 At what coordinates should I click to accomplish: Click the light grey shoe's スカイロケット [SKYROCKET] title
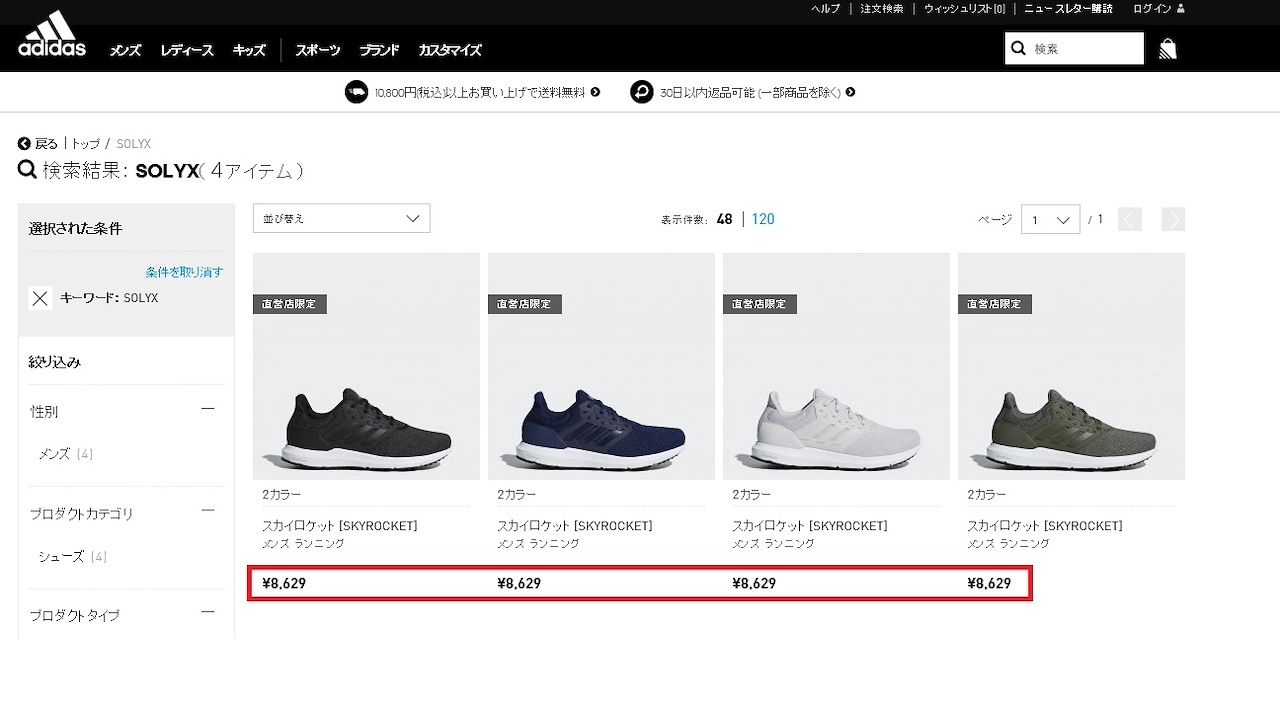pos(810,526)
